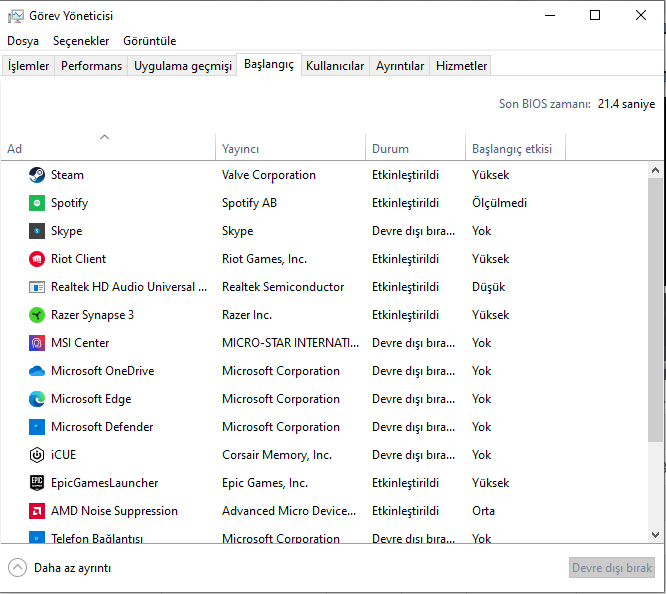Click the Düşük impact value for Realtek

pos(488,287)
